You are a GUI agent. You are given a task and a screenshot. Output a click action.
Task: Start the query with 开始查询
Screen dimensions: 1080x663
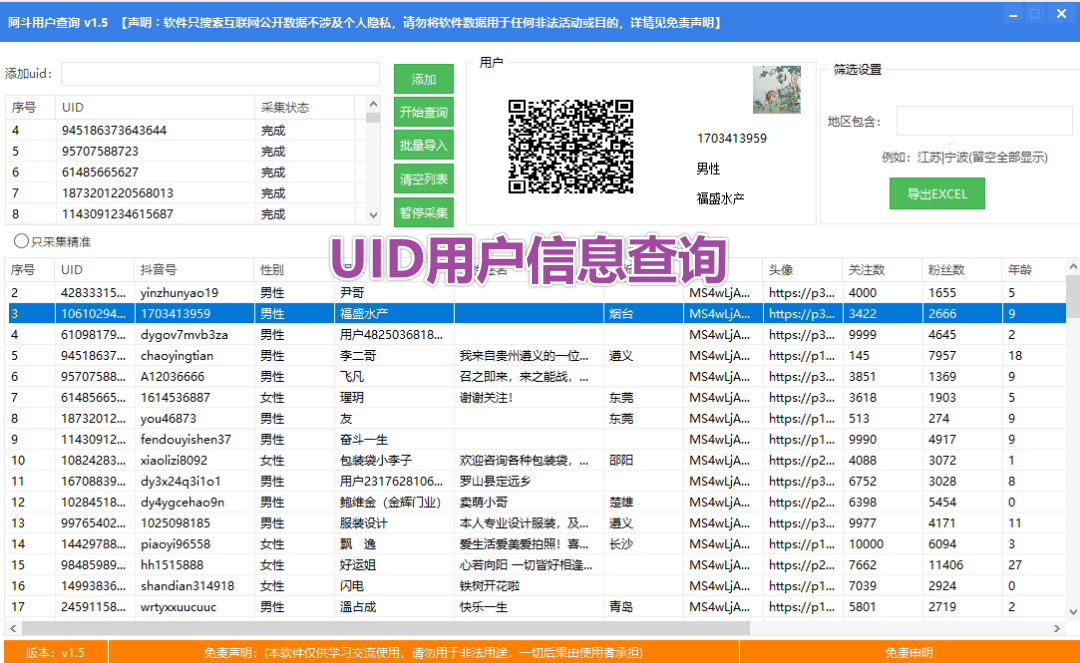point(424,112)
